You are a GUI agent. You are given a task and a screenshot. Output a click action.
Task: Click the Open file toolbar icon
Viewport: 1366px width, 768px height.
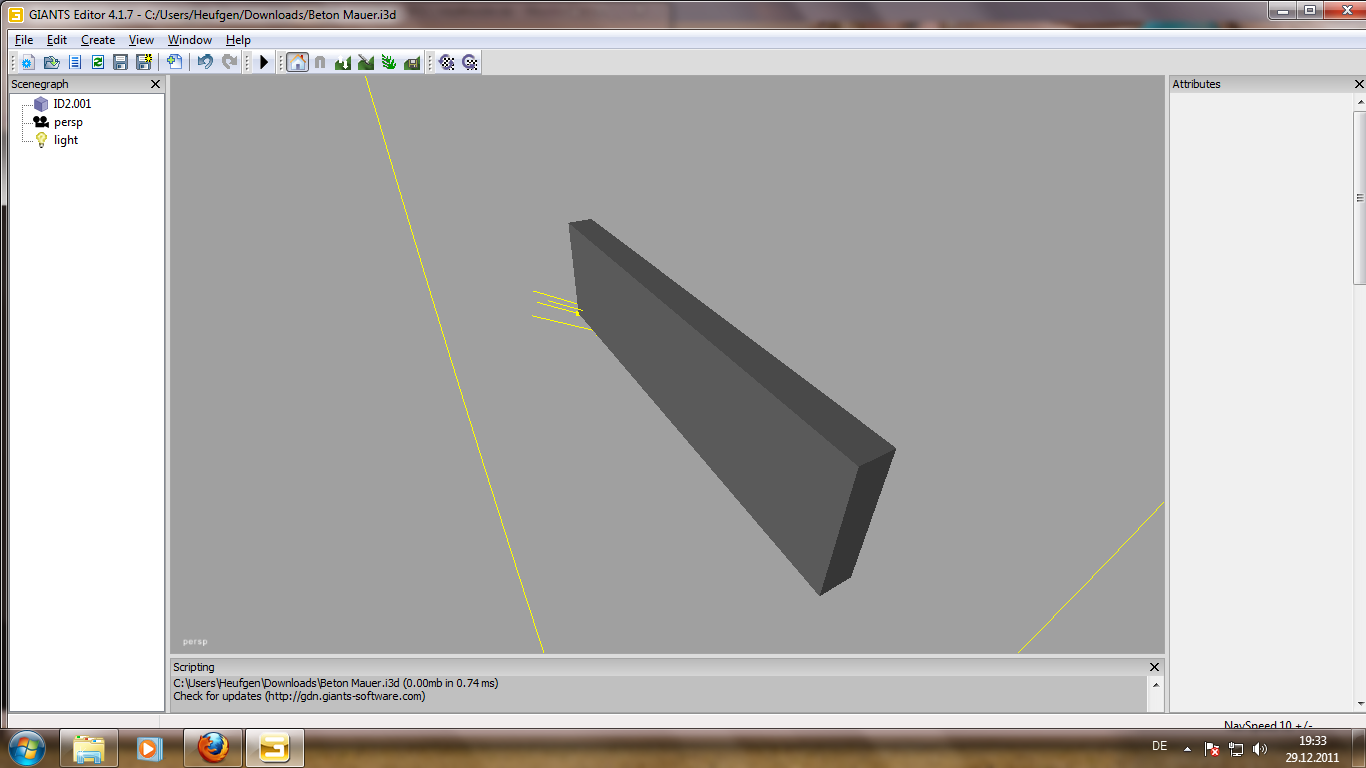point(51,62)
